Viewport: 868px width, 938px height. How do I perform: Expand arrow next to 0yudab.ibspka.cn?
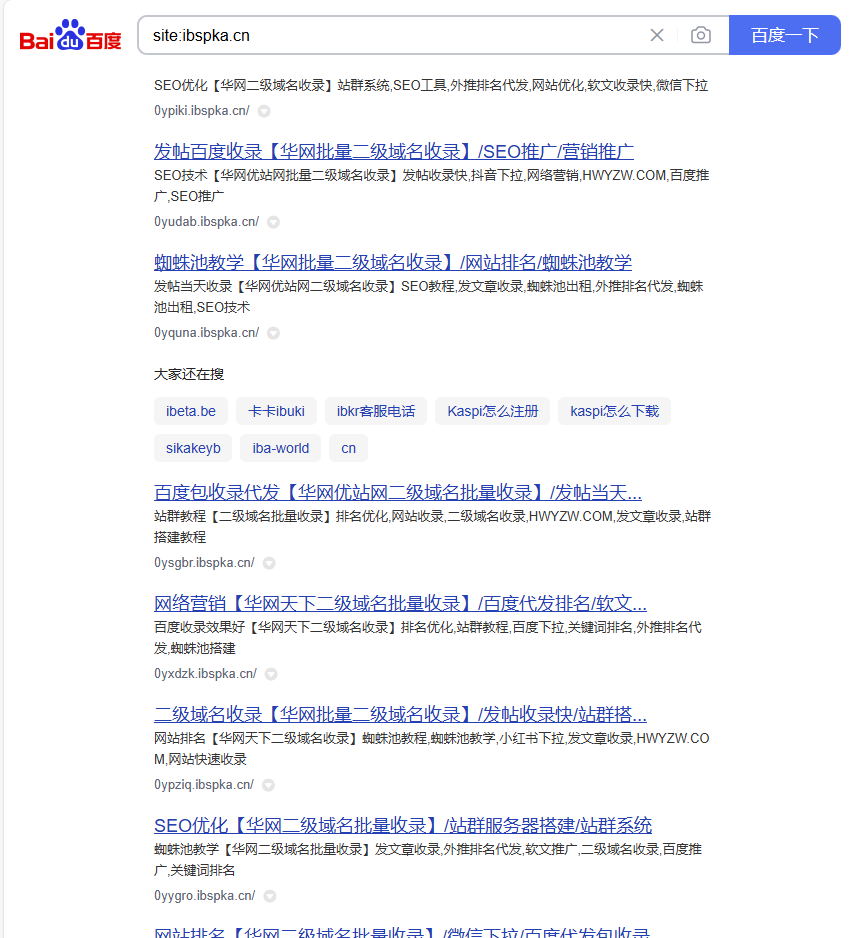tap(273, 222)
